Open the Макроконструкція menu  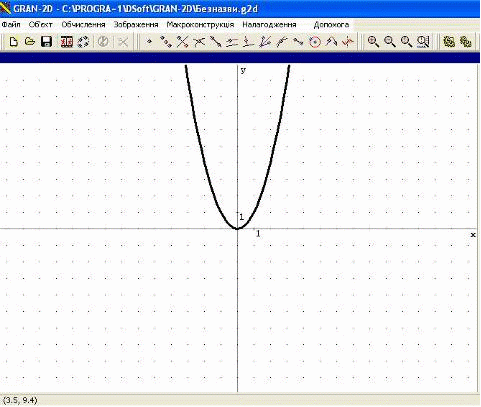pyautogui.click(x=200, y=25)
